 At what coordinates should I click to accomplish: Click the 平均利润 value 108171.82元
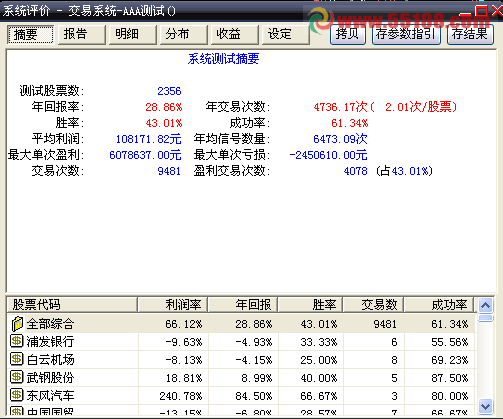(148, 139)
